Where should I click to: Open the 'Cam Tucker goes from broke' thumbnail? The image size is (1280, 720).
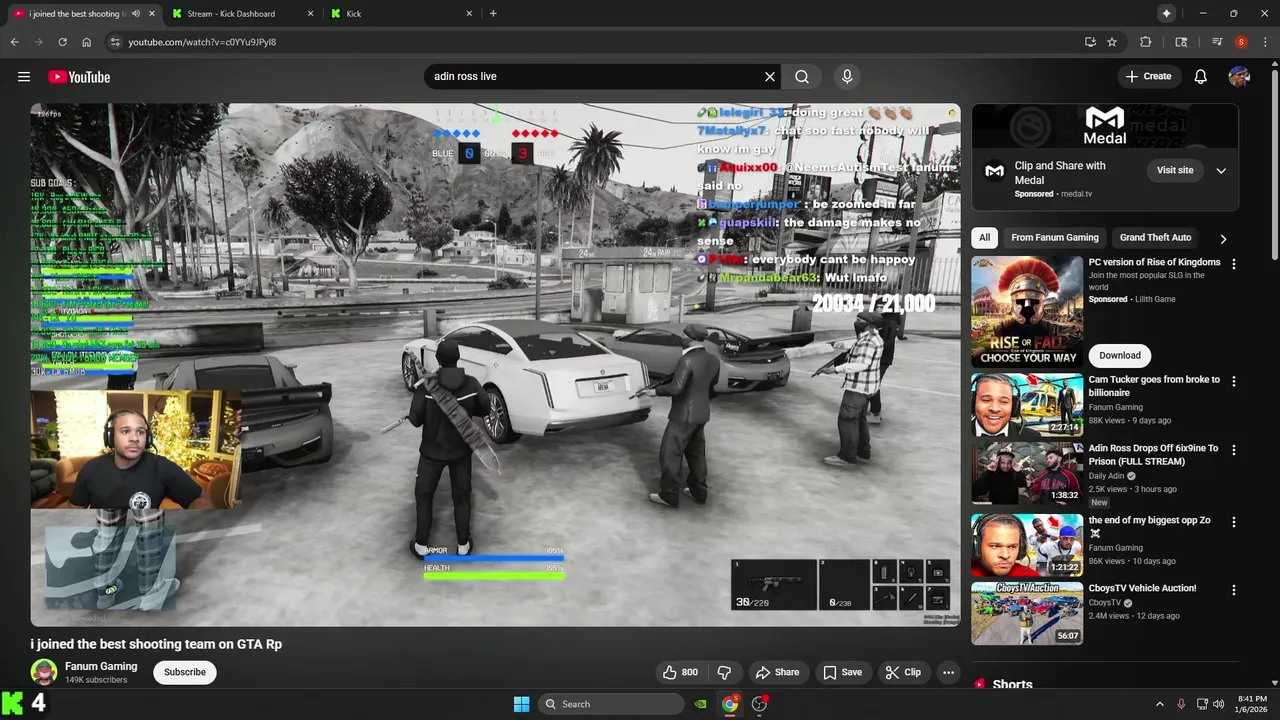coord(1027,405)
